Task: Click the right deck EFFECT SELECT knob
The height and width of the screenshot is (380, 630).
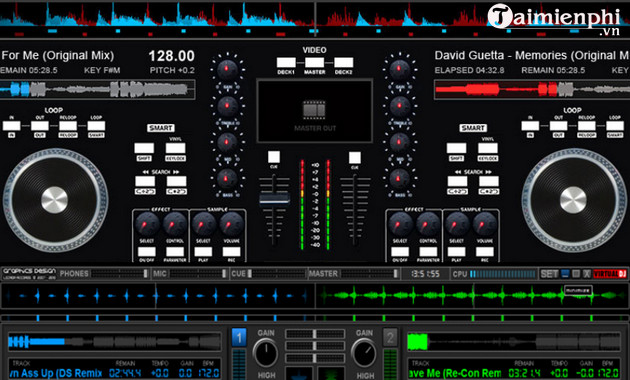Action: [x=400, y=224]
